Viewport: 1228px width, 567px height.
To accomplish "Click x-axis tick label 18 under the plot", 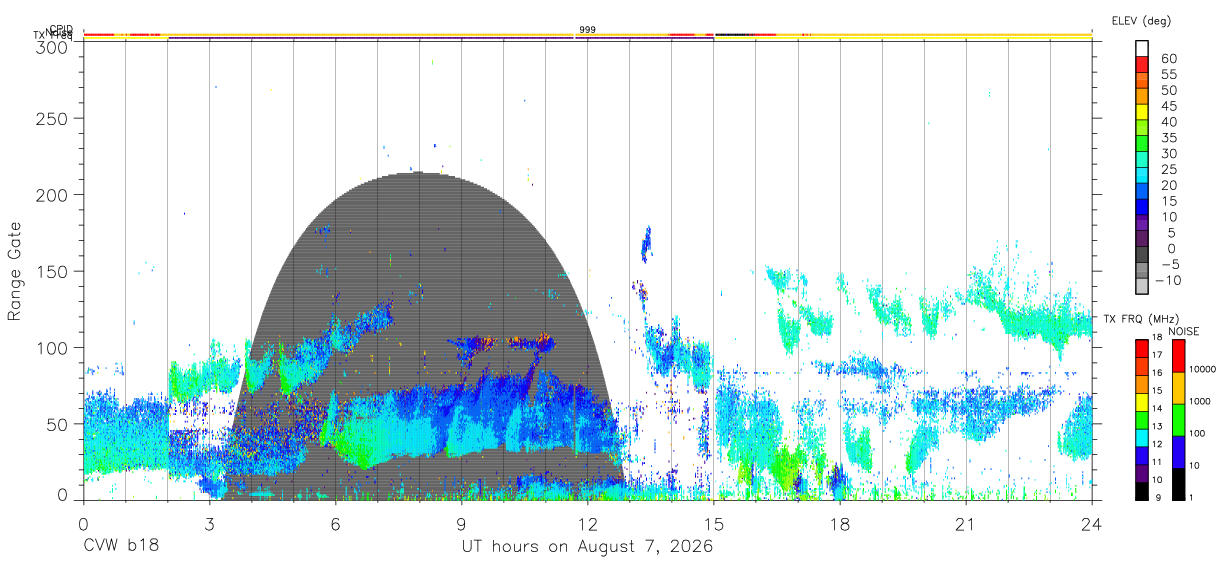I will point(840,524).
